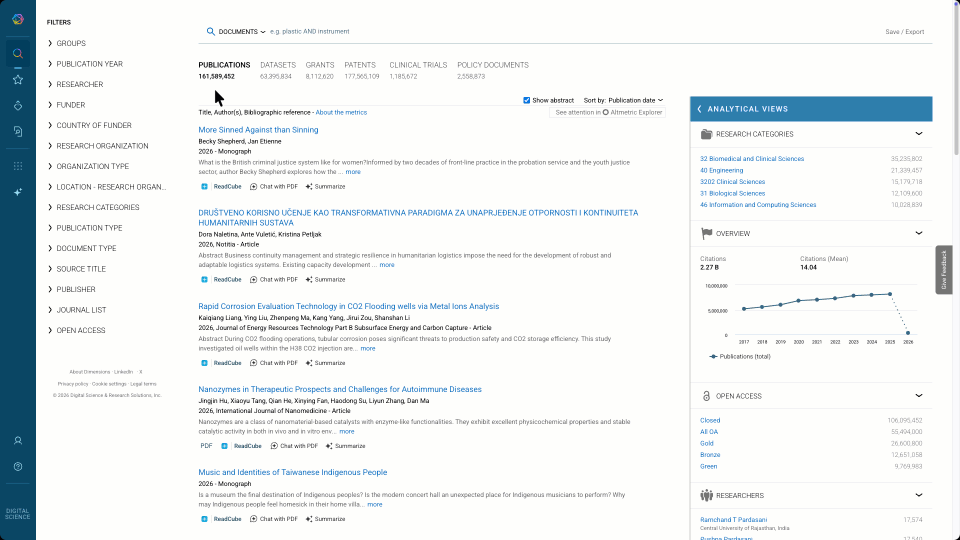Switch to the DATASETS tab
The image size is (960, 540).
tap(277, 70)
